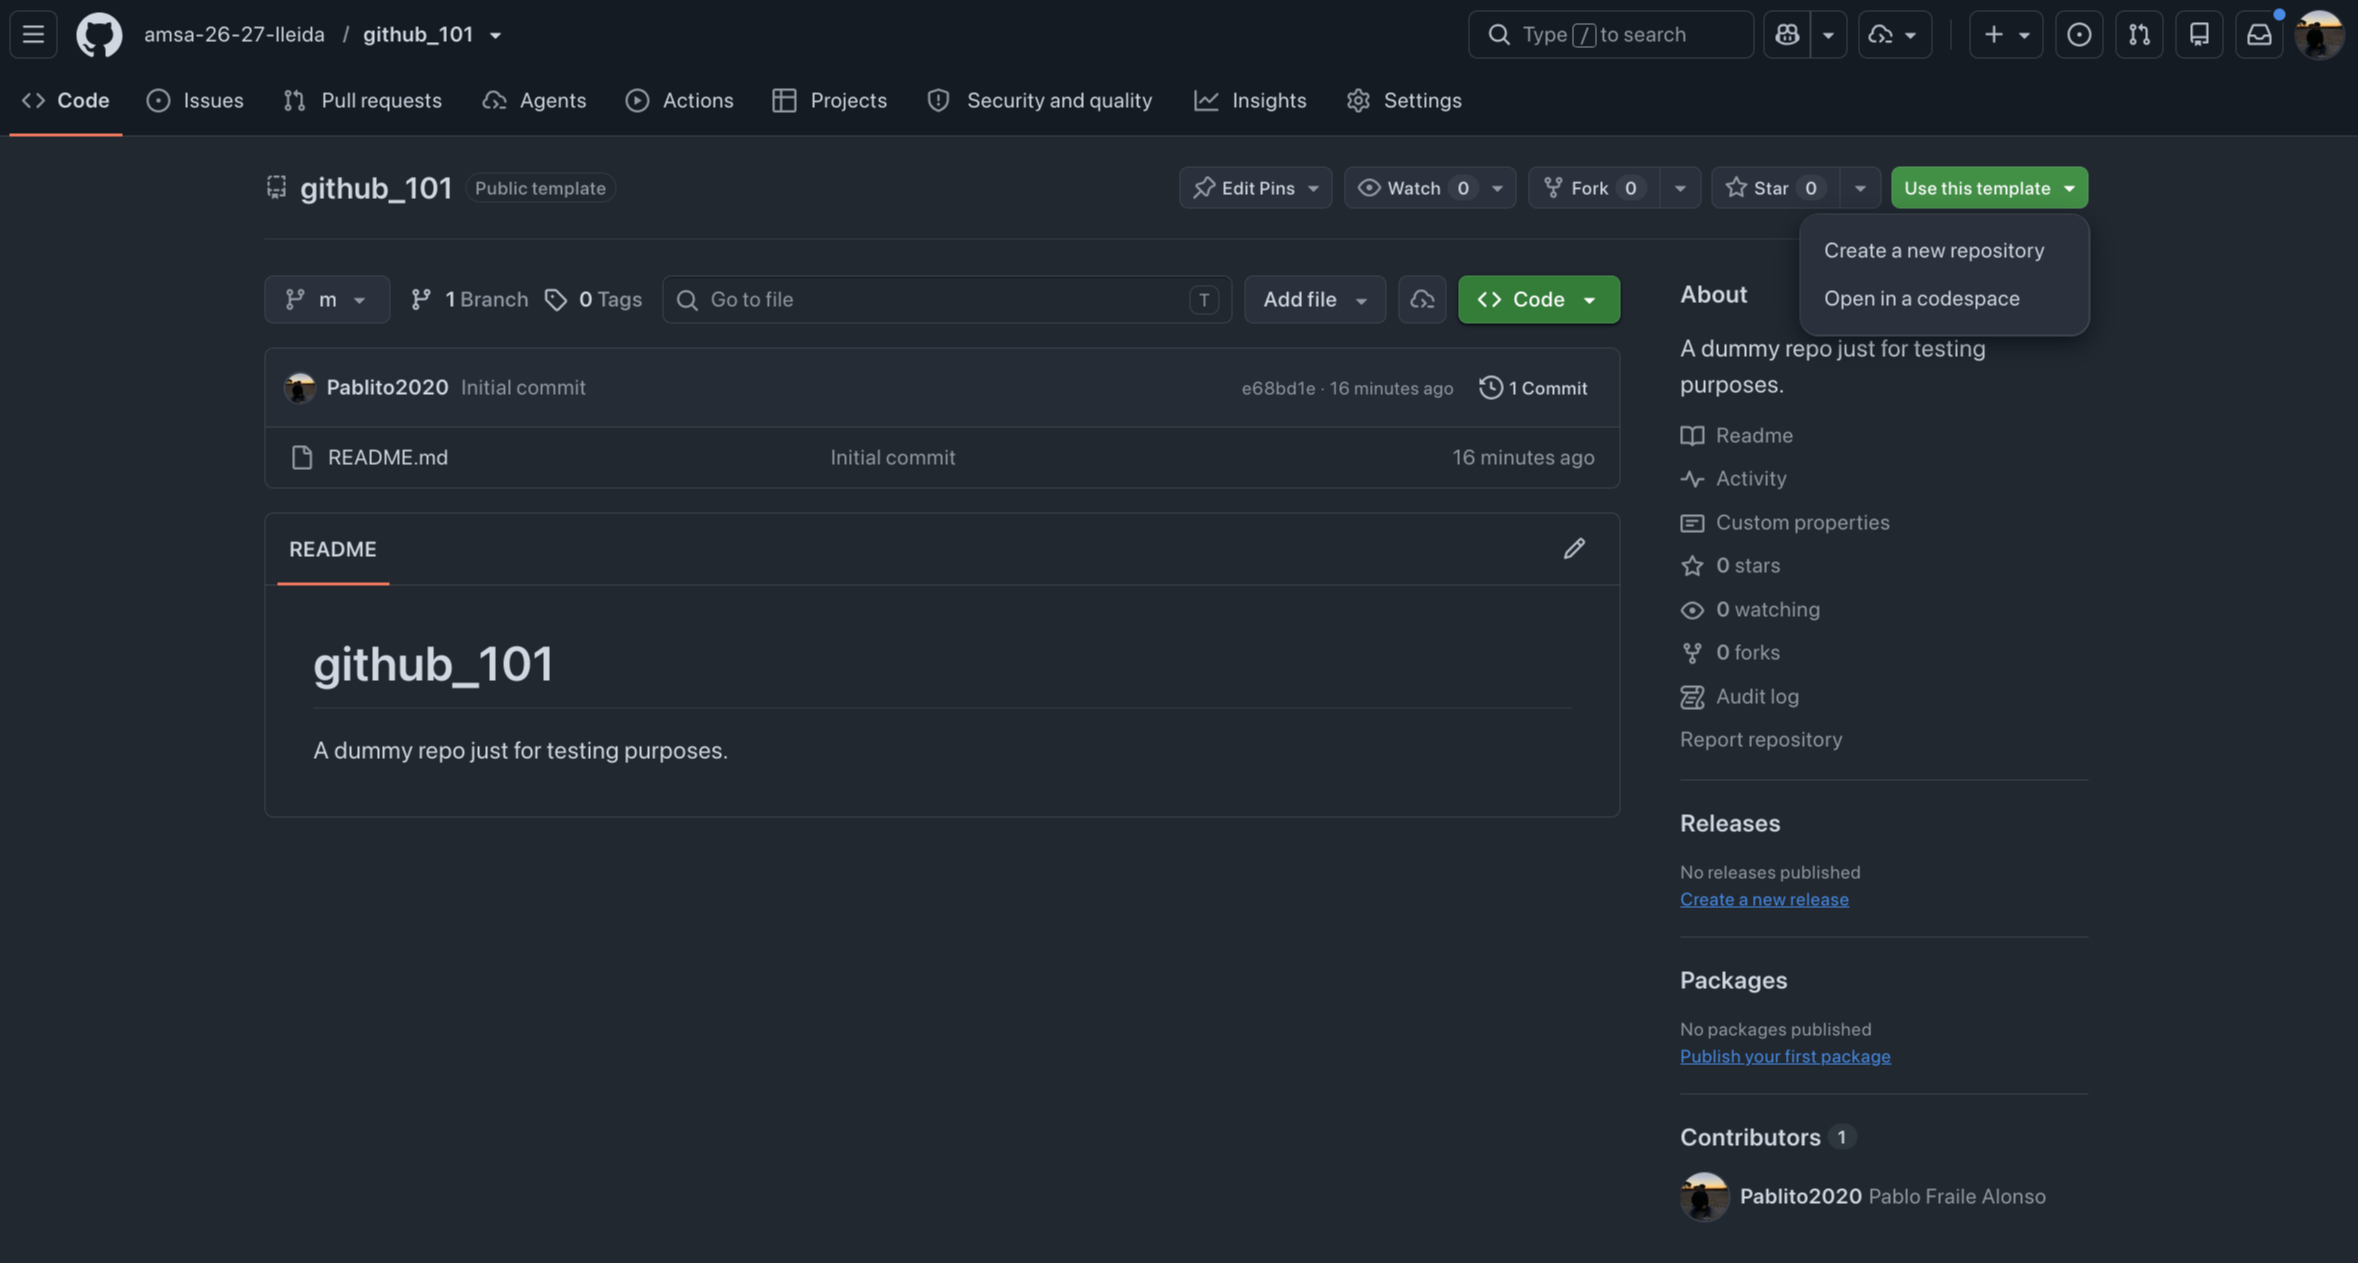Open the repositories icon in top header
Image resolution: width=2358 pixels, height=1263 pixels.
coord(2198,34)
